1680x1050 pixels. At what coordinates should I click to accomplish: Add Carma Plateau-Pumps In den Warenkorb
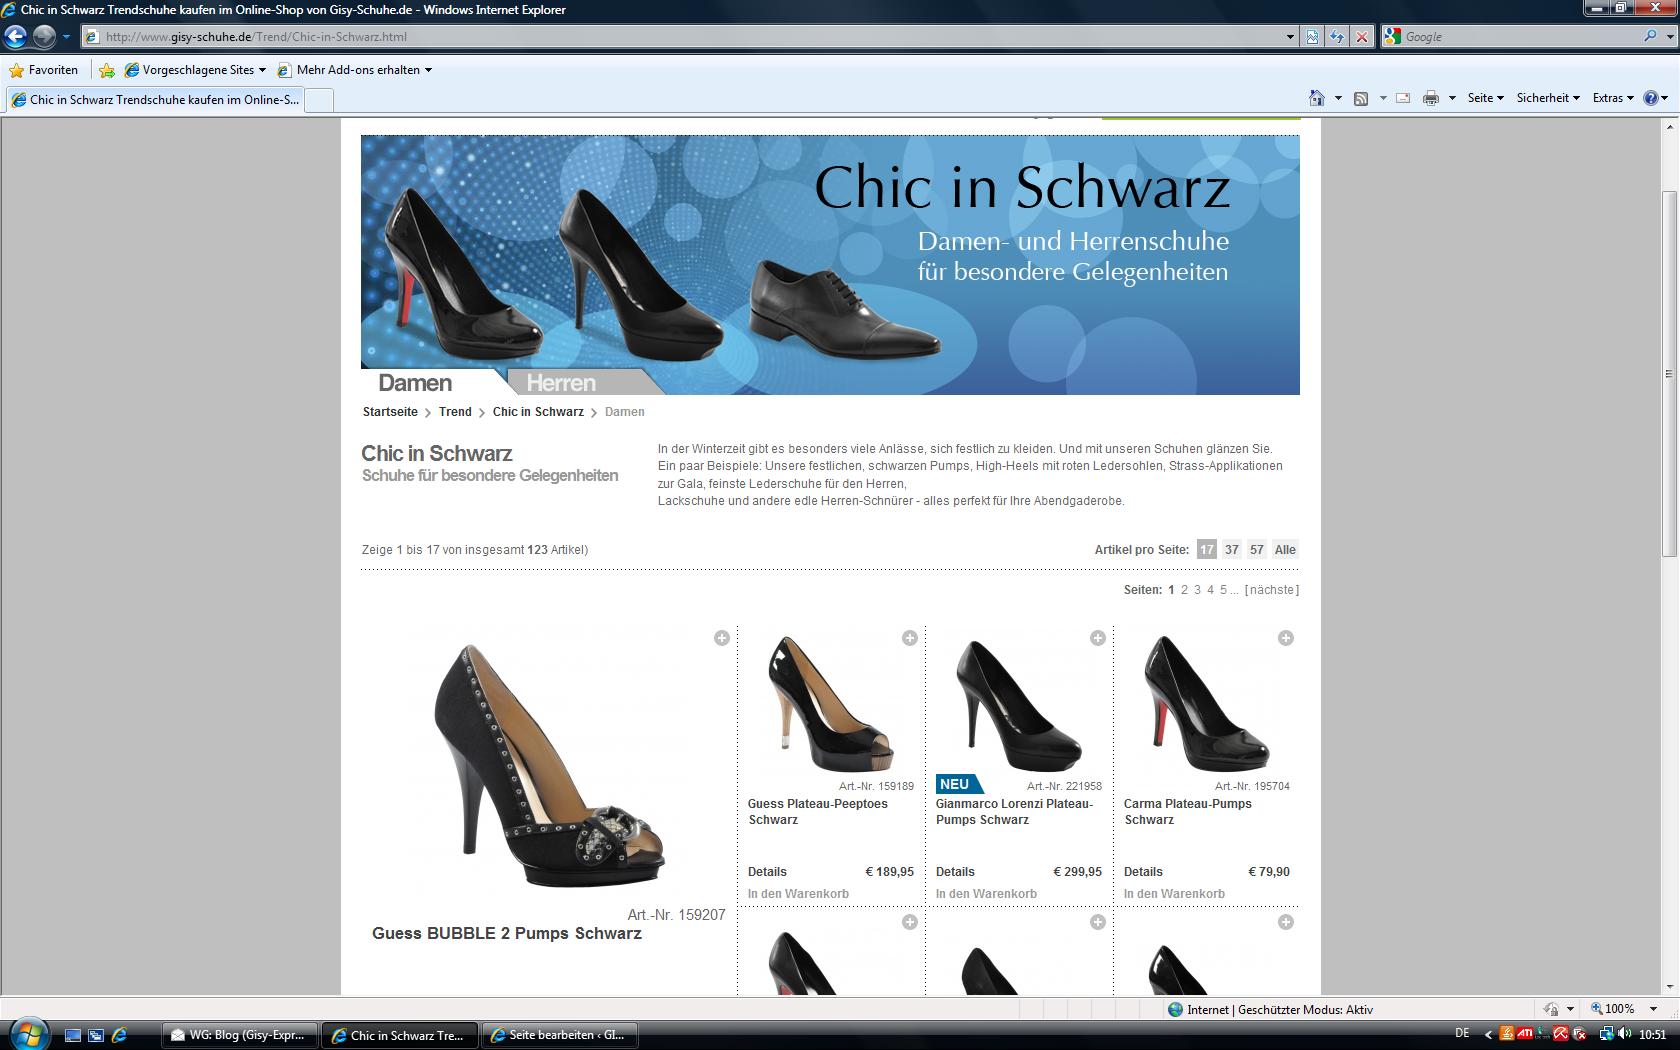1174,894
